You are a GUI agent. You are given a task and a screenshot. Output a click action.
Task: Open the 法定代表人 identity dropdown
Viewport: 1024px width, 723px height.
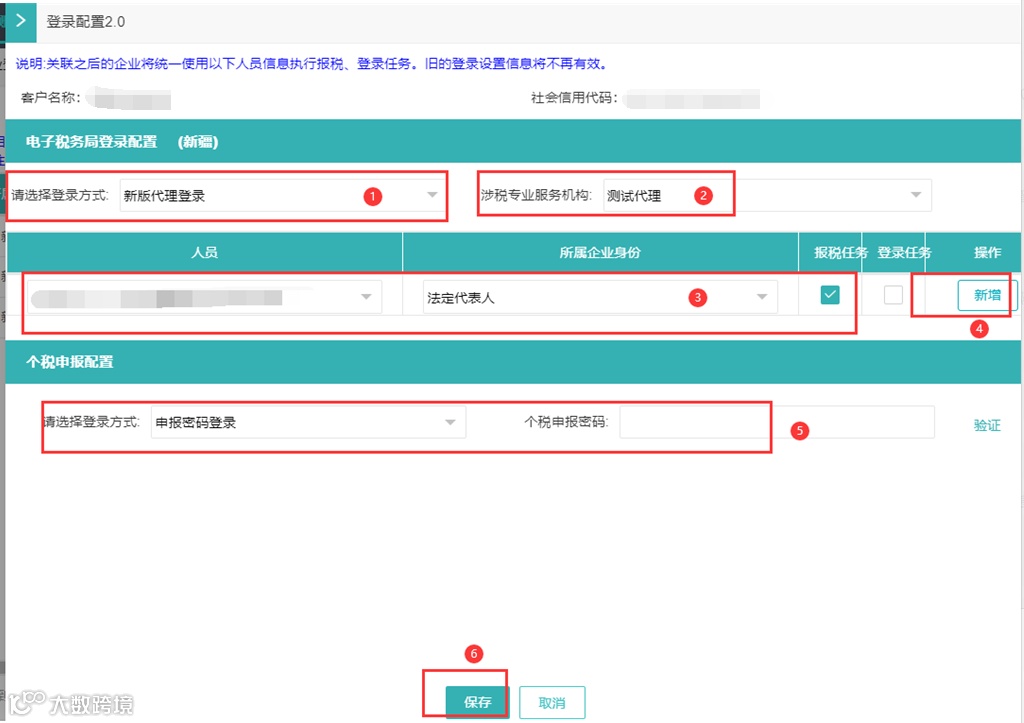pyautogui.click(x=600, y=297)
